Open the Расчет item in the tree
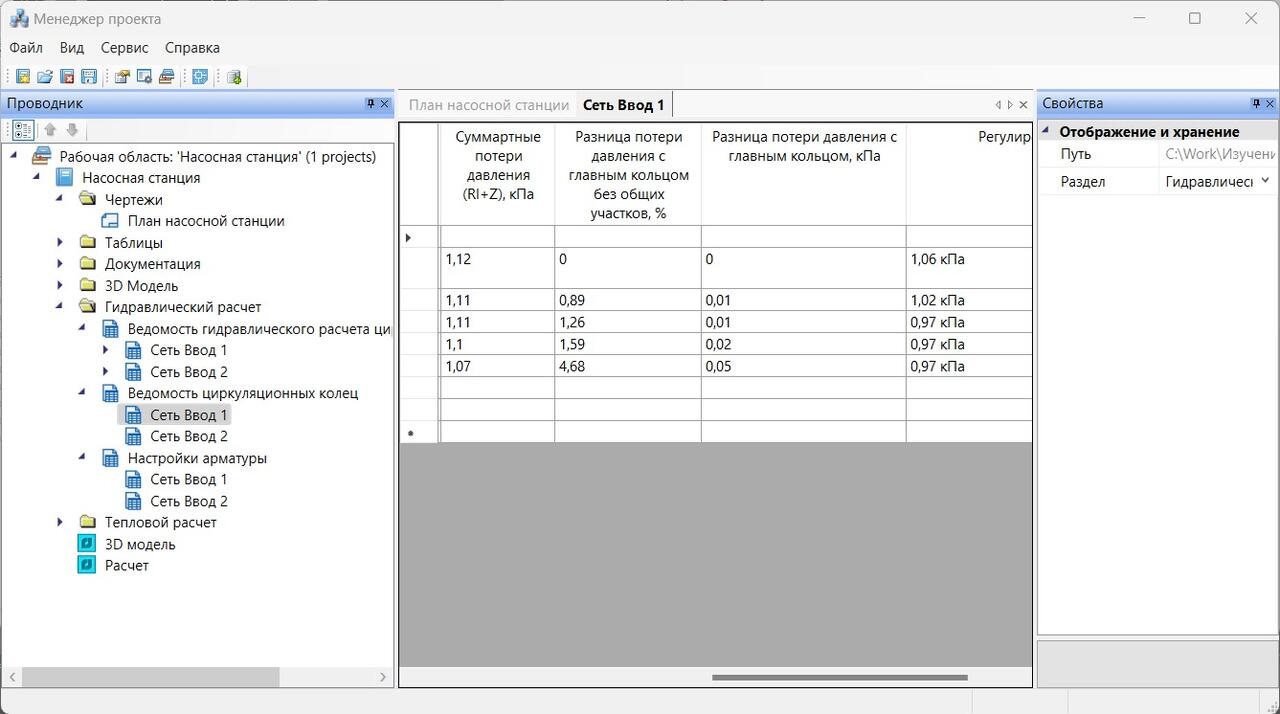The image size is (1280, 714). (127, 565)
